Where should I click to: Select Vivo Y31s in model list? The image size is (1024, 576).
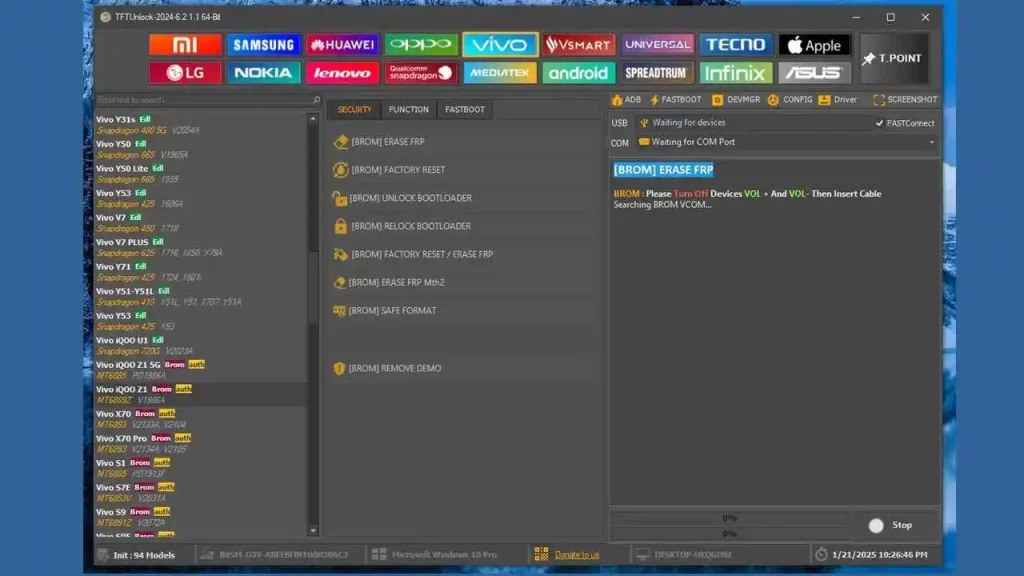(200, 125)
